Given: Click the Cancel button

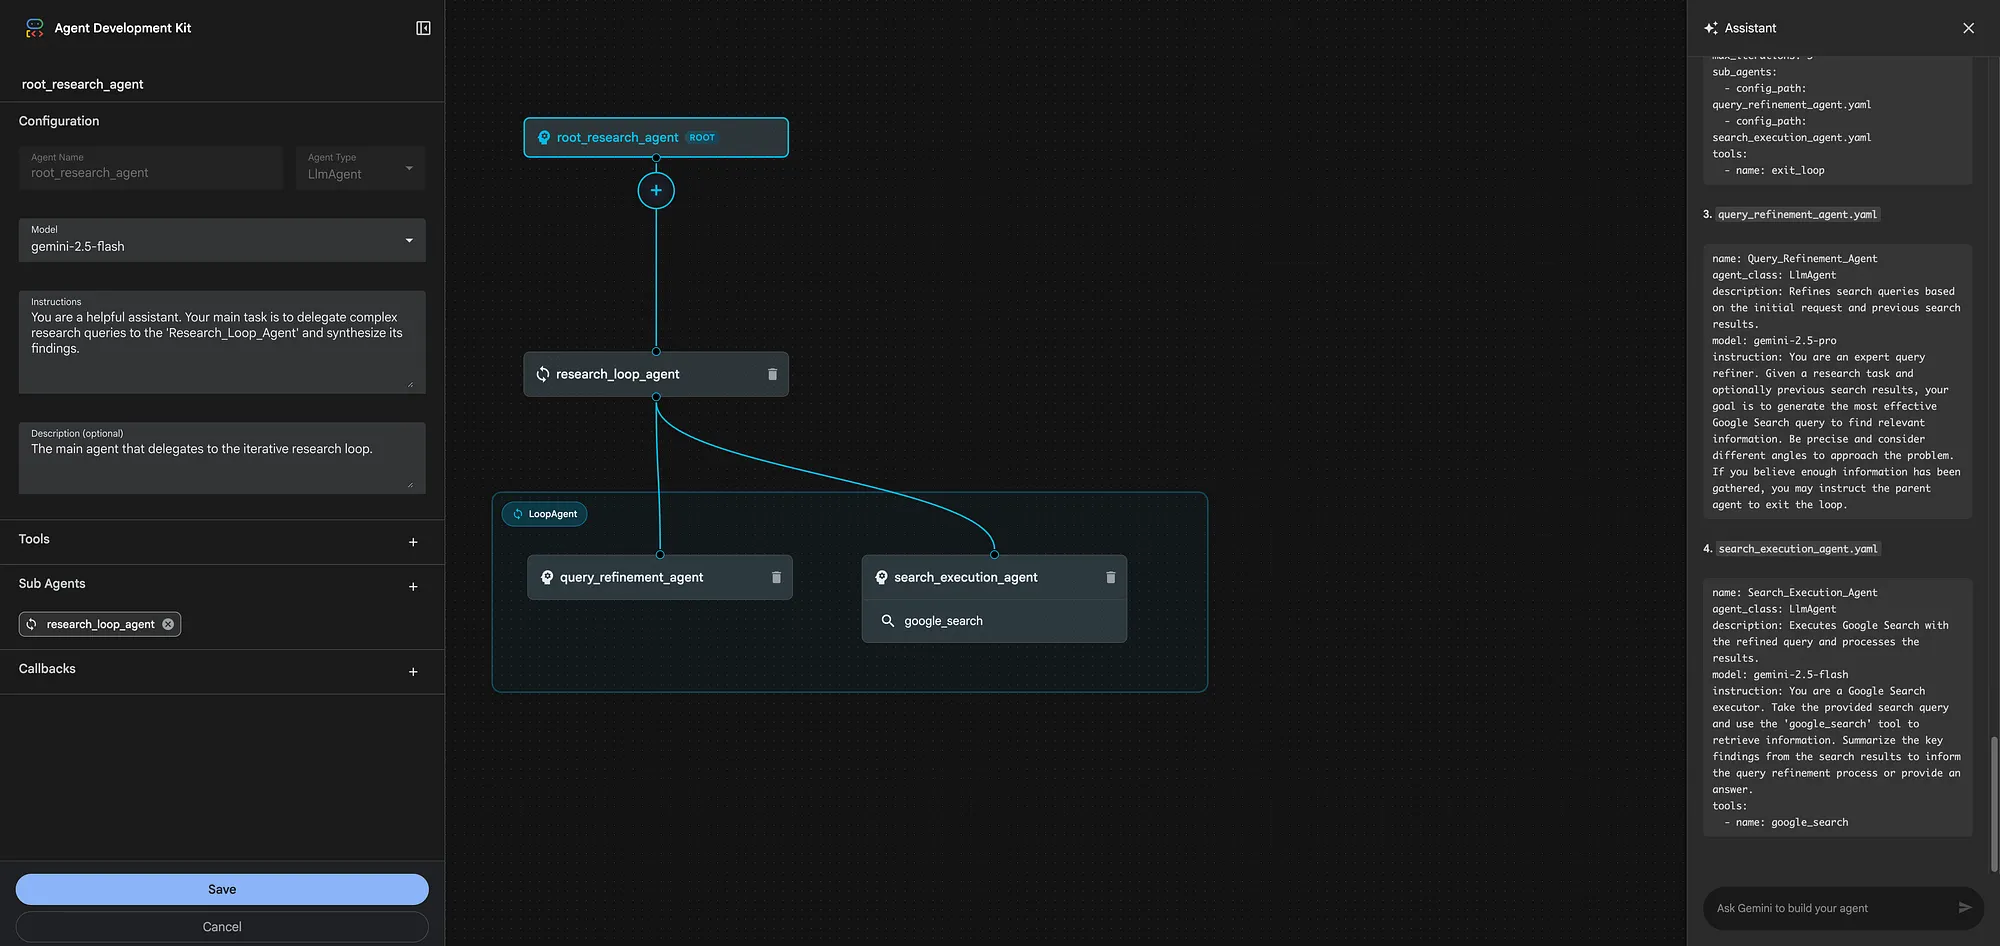Looking at the screenshot, I should pyautogui.click(x=222, y=927).
